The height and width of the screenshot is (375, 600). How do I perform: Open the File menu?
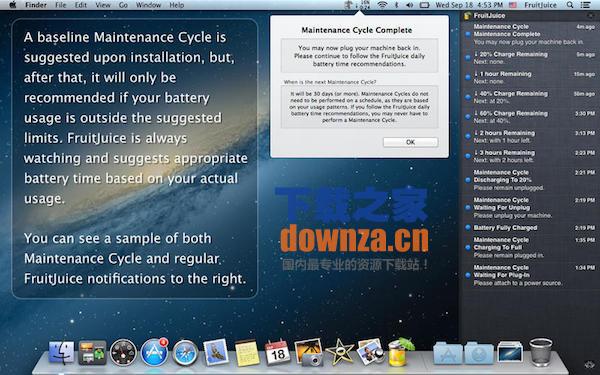[x=60, y=5]
